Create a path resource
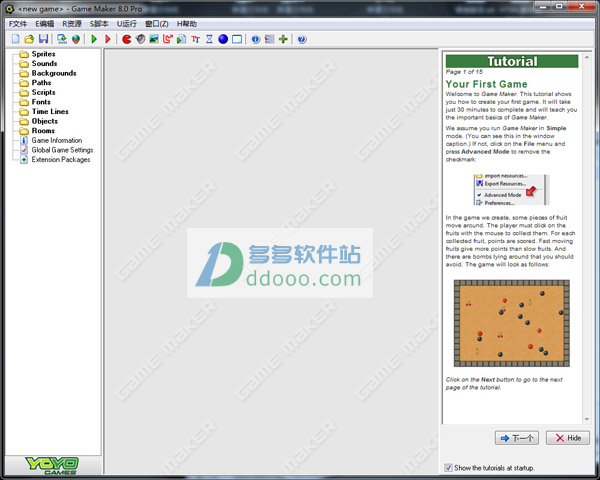This screenshot has height=480, width=600. click(x=168, y=39)
